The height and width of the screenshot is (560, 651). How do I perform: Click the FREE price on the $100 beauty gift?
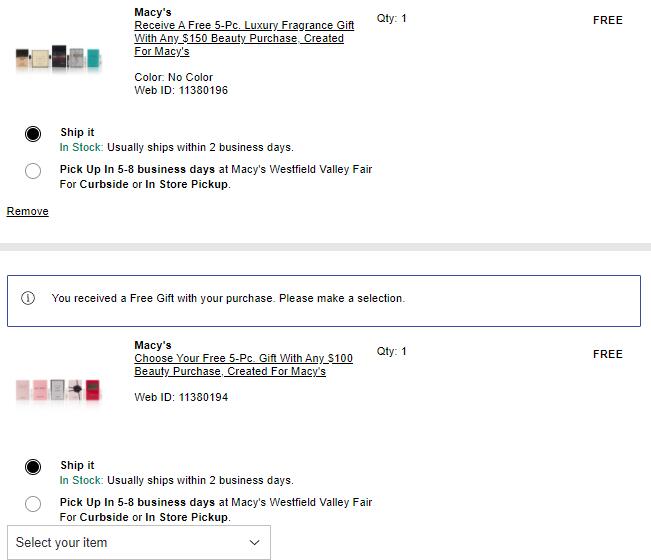(x=607, y=354)
